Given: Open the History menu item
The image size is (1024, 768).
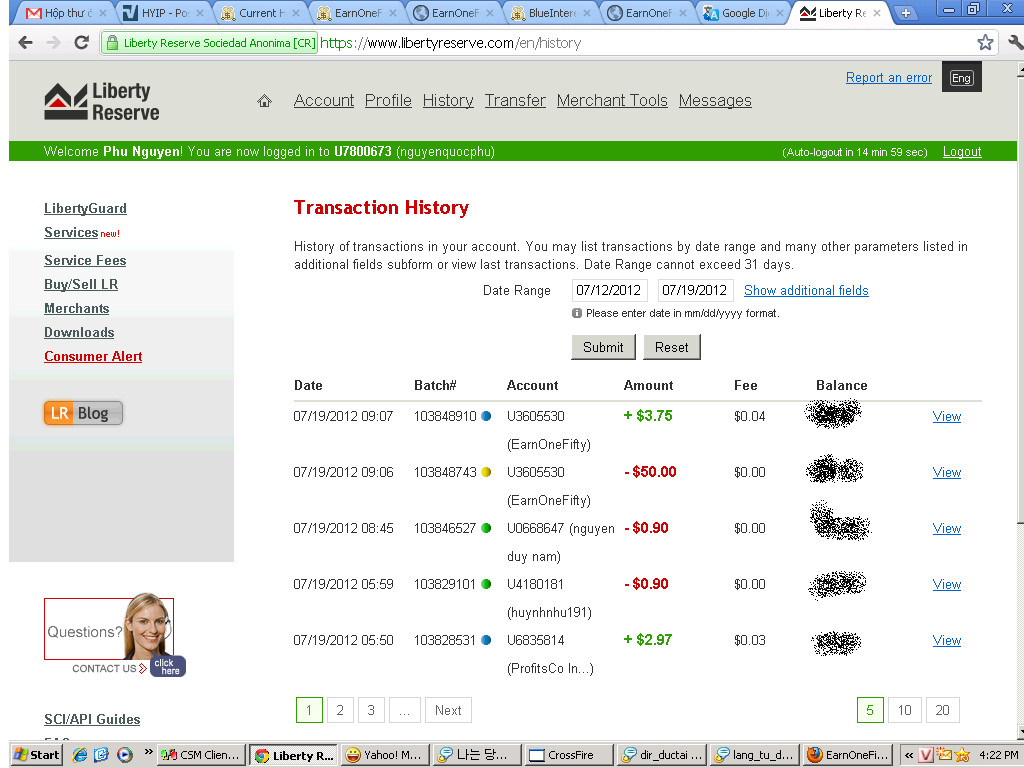Looking at the screenshot, I should tap(448, 101).
